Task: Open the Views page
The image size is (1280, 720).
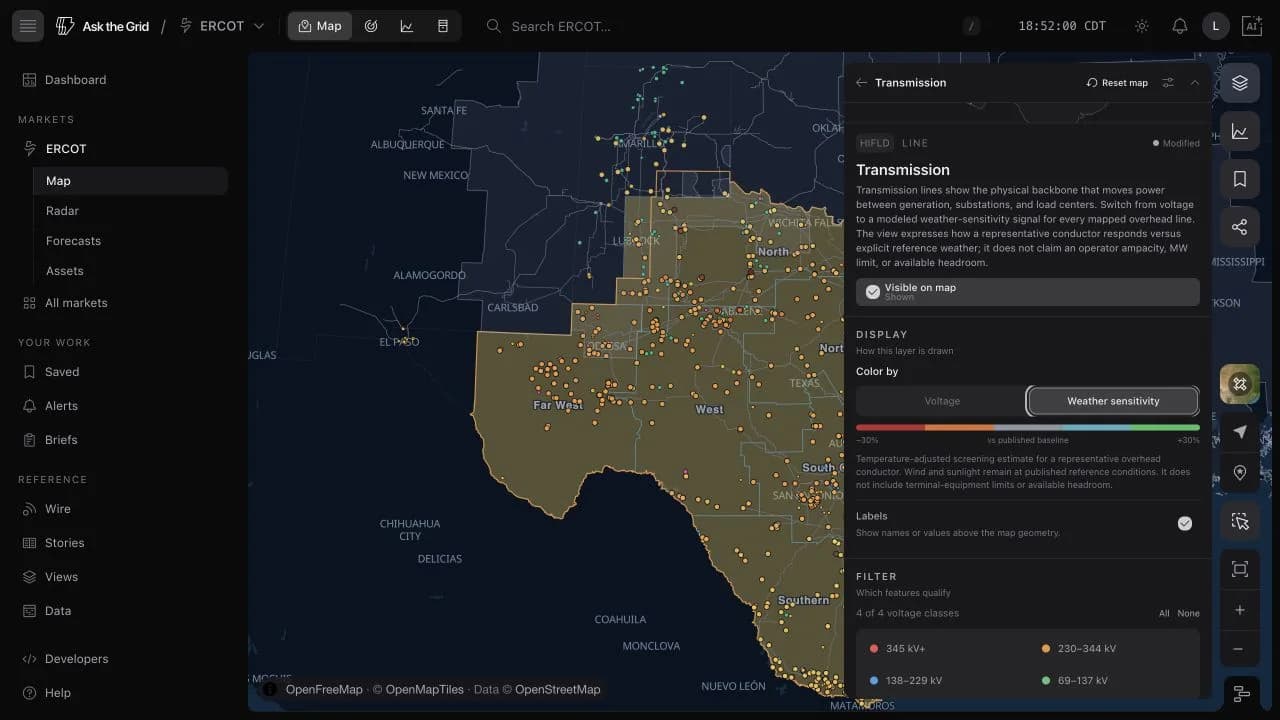Action: [x=123, y=577]
